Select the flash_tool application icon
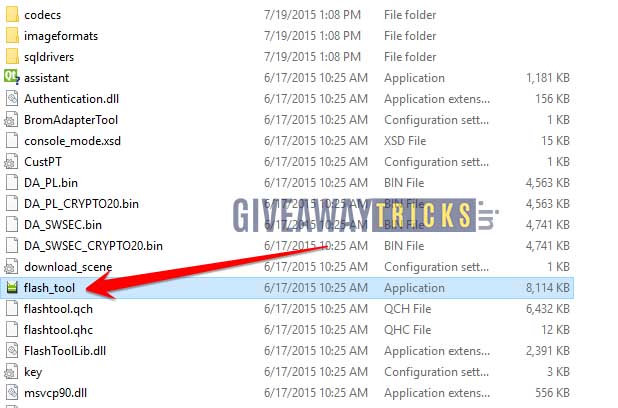618x408 pixels. [x=12, y=288]
